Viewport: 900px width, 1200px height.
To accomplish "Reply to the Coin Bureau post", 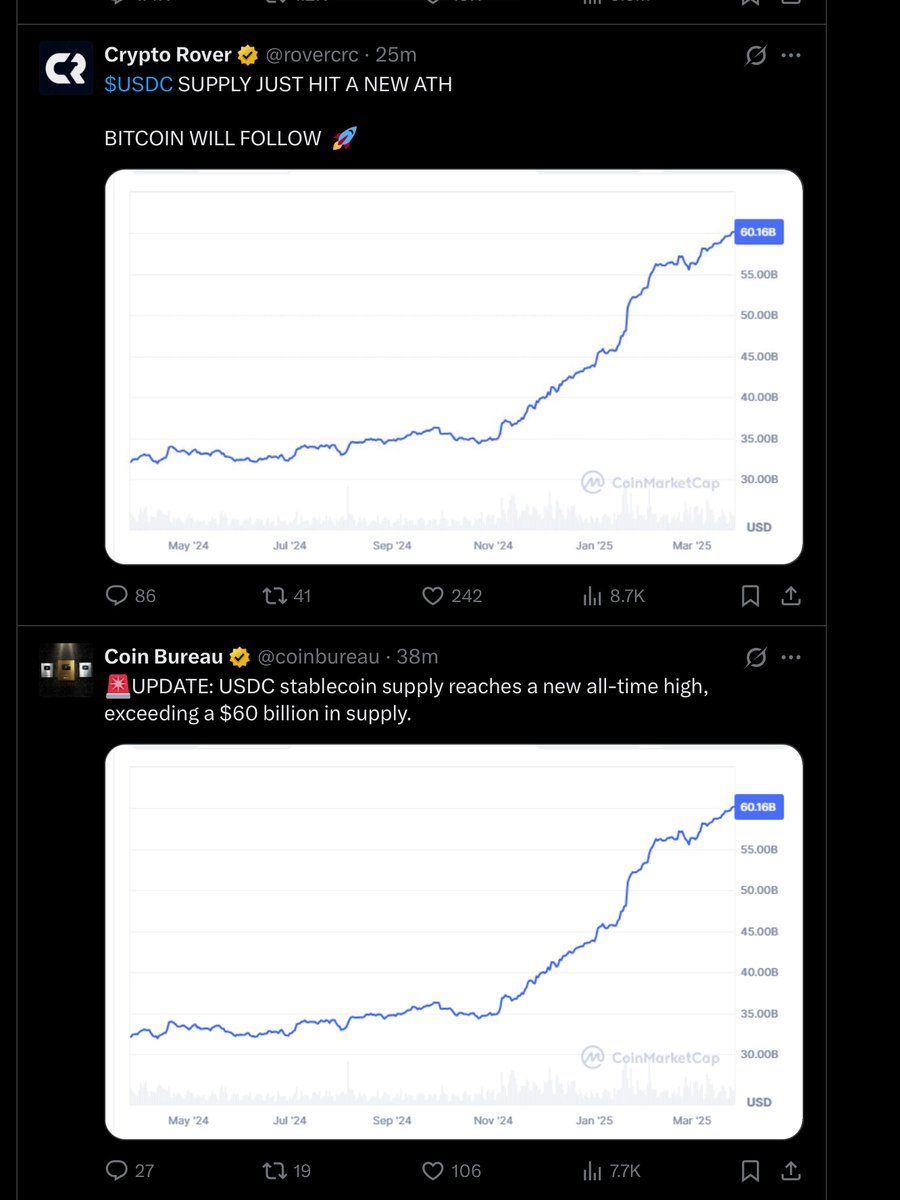I will pyautogui.click(x=130, y=1170).
